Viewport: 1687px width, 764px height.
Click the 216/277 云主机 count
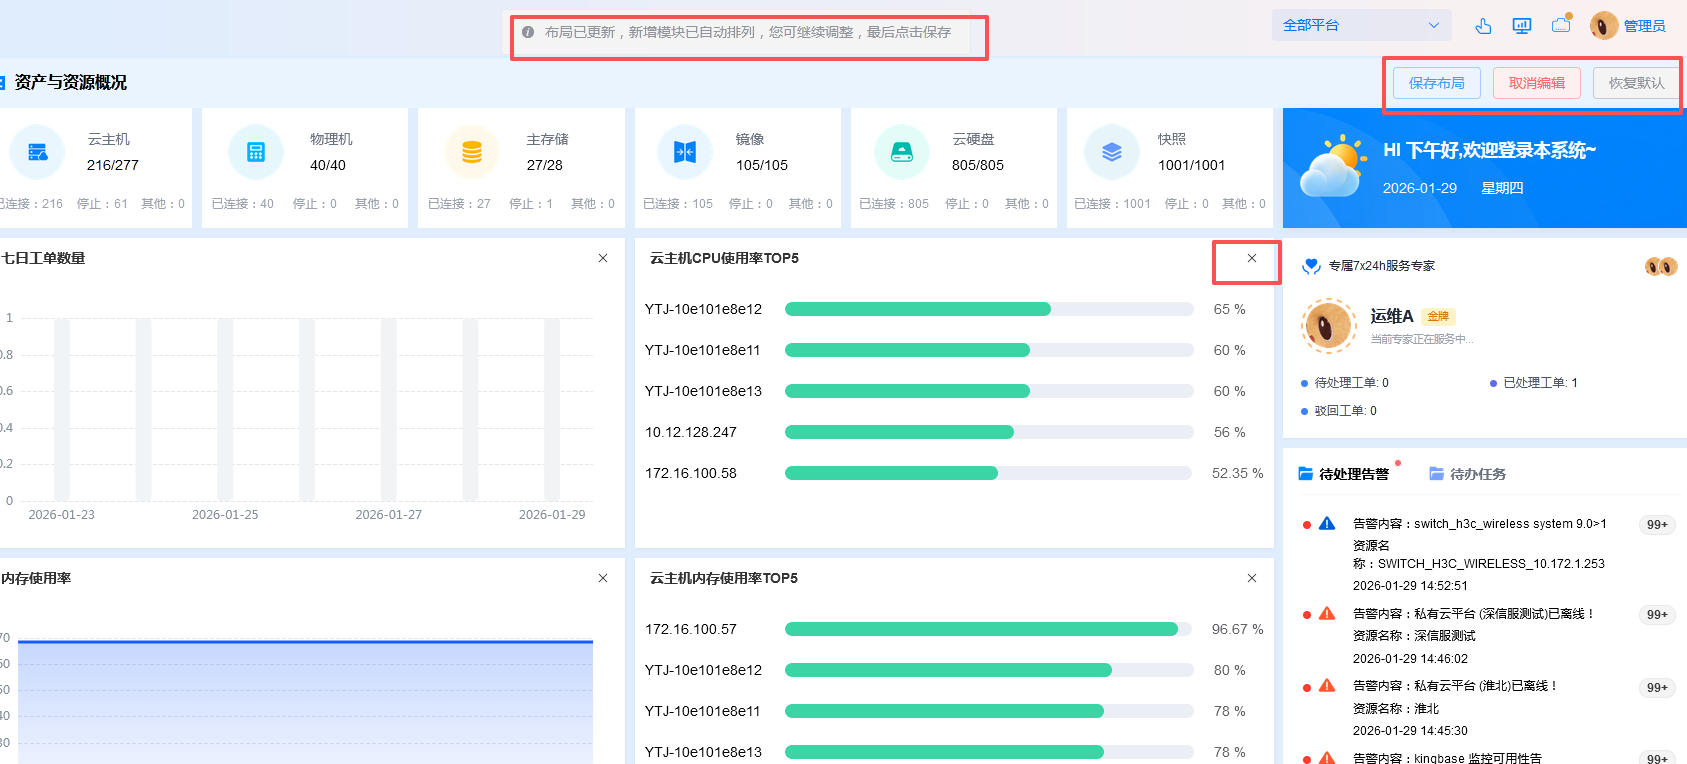coord(113,165)
